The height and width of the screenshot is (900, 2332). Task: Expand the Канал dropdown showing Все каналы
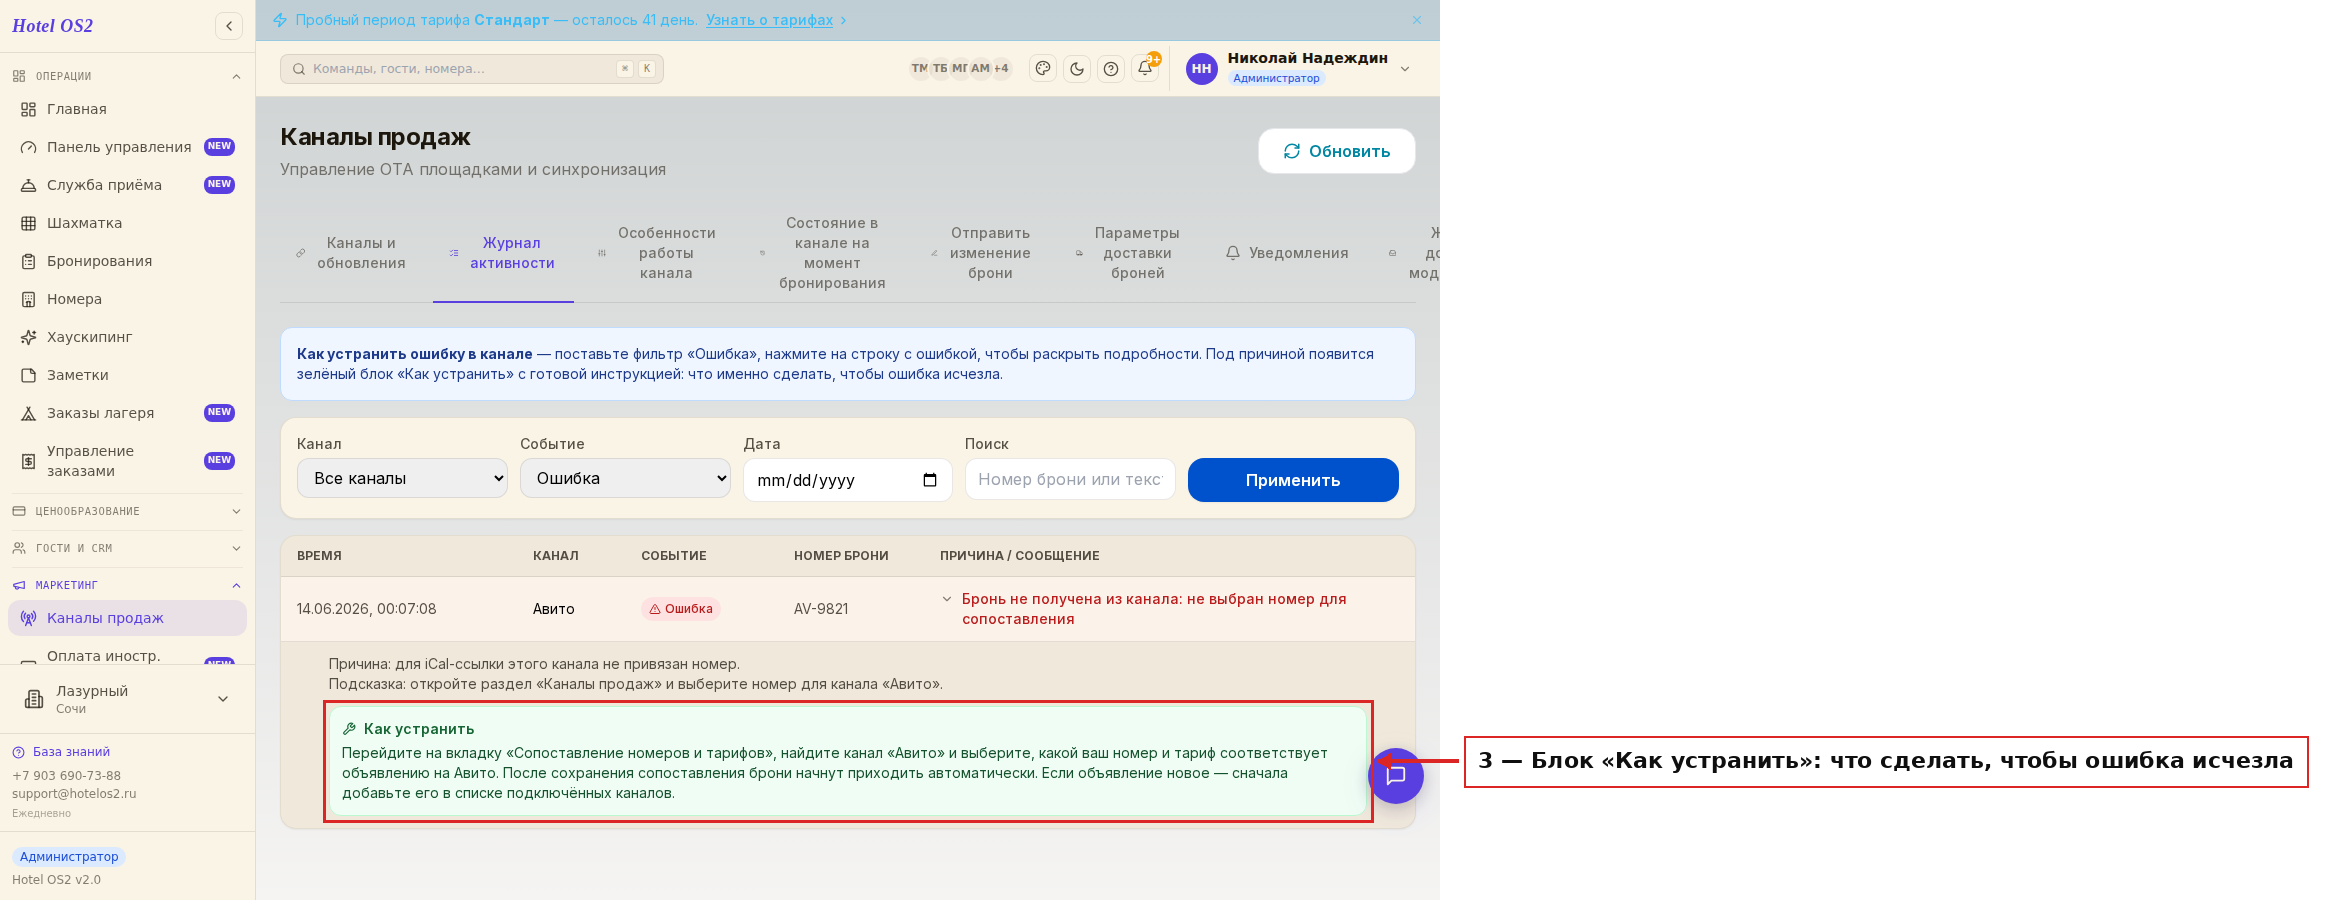402,478
